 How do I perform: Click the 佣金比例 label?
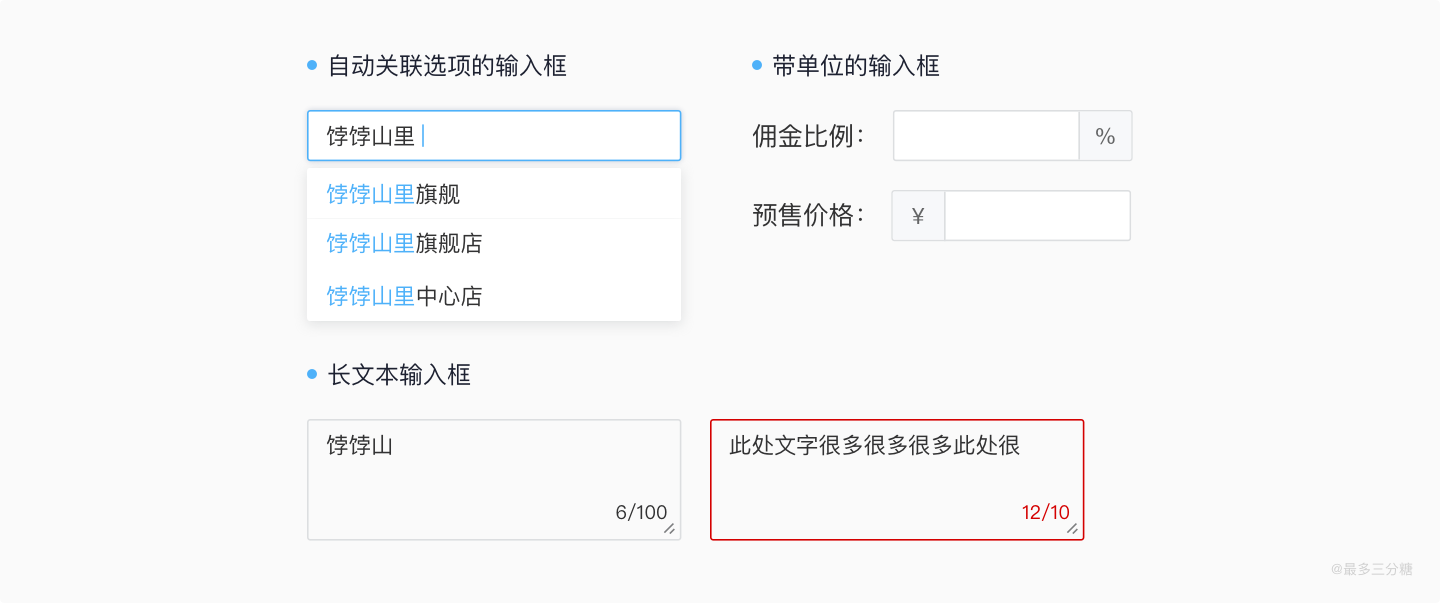point(808,136)
